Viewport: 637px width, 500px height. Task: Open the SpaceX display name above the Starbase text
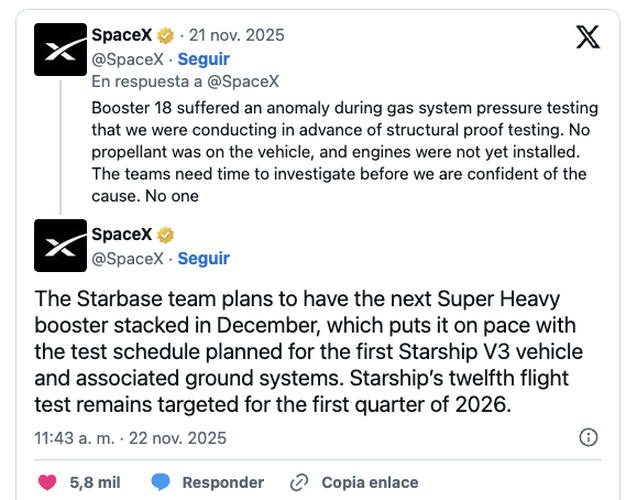122,235
